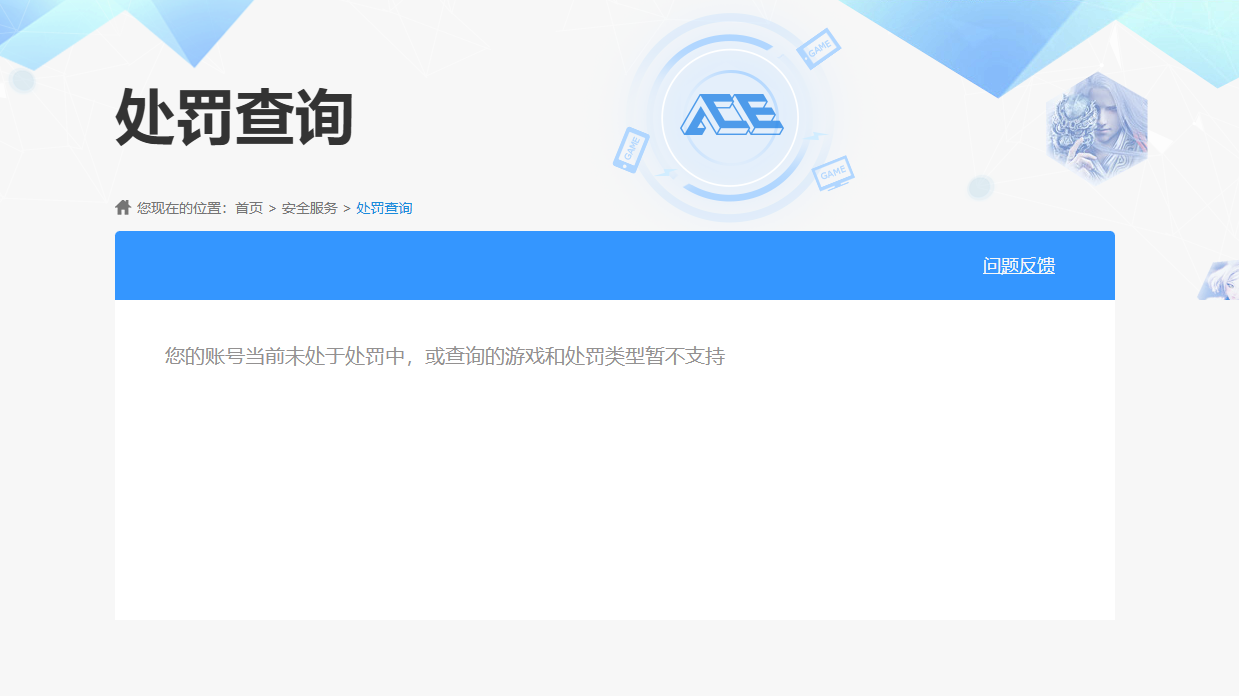Viewport: 1239px width, 696px height.
Task: Click the 您的账号当前未处于处罚中 status message
Action: tap(444, 356)
